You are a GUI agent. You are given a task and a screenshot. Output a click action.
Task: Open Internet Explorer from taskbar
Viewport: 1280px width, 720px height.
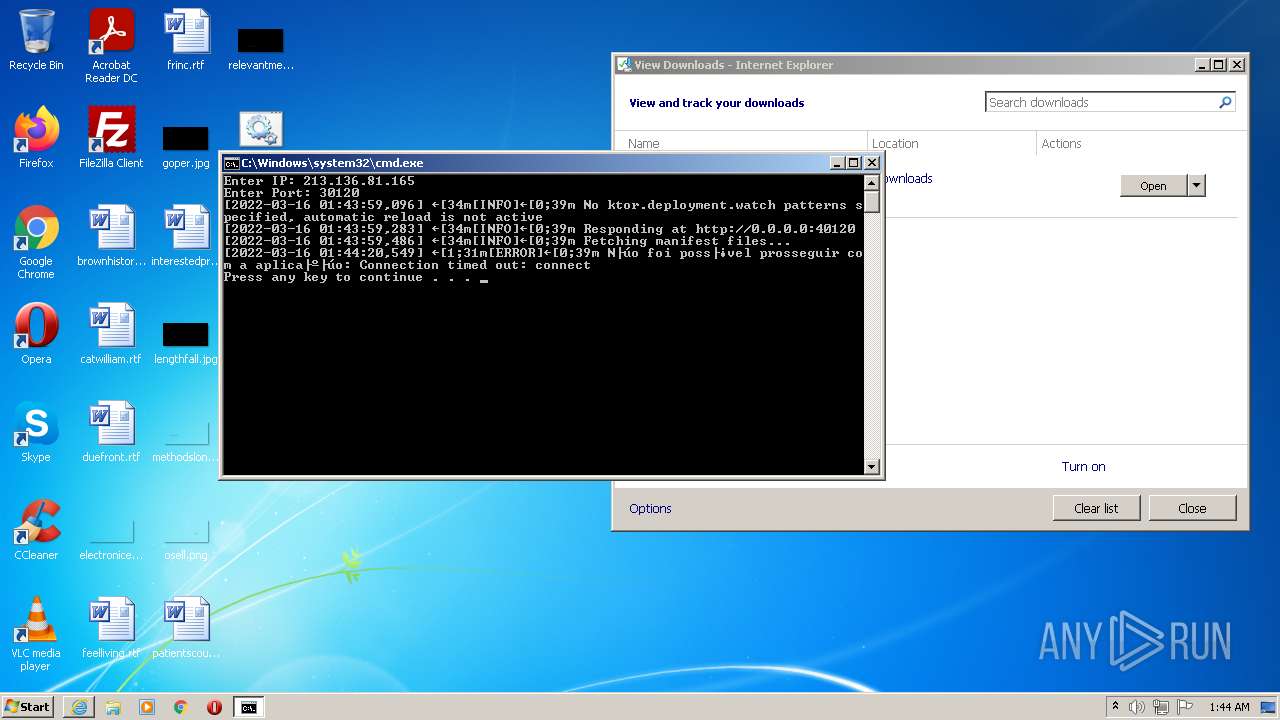79,707
